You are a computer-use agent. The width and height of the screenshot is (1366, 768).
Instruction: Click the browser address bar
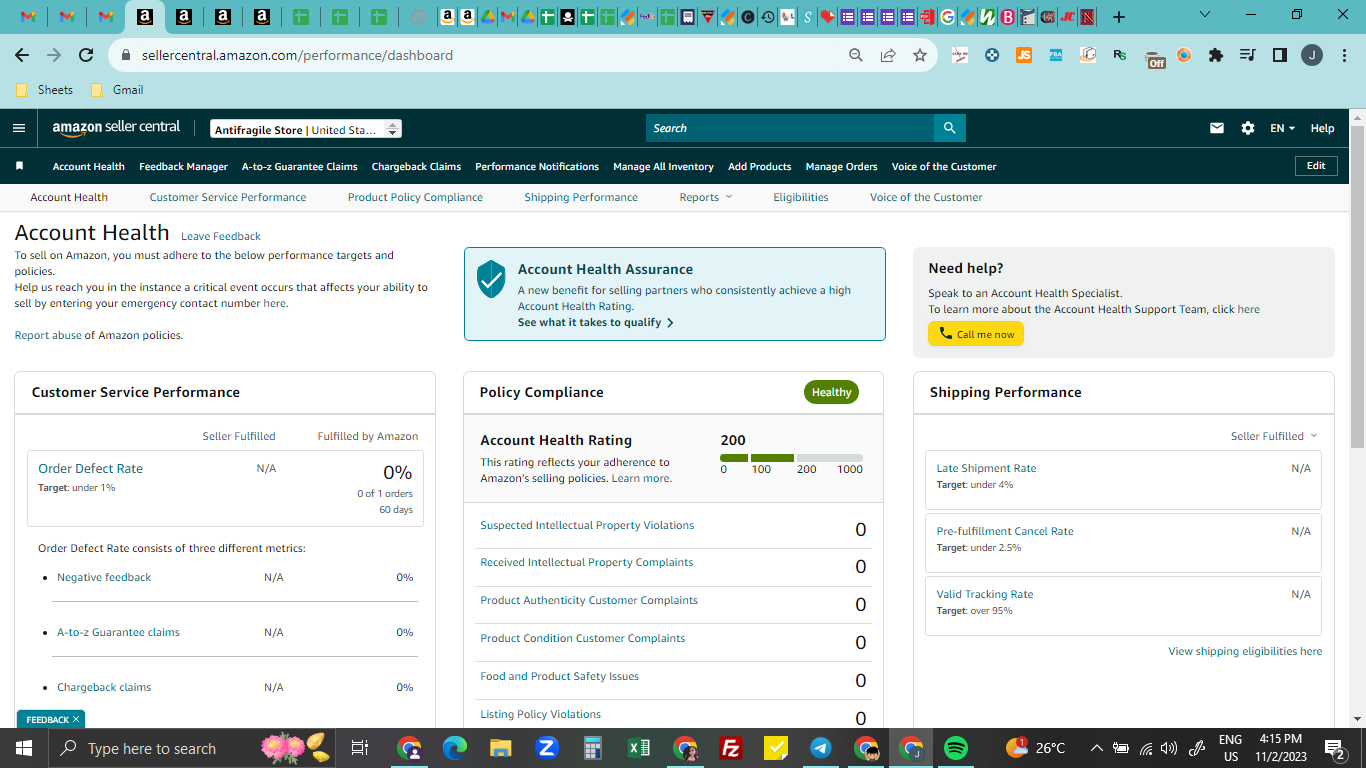pos(480,55)
